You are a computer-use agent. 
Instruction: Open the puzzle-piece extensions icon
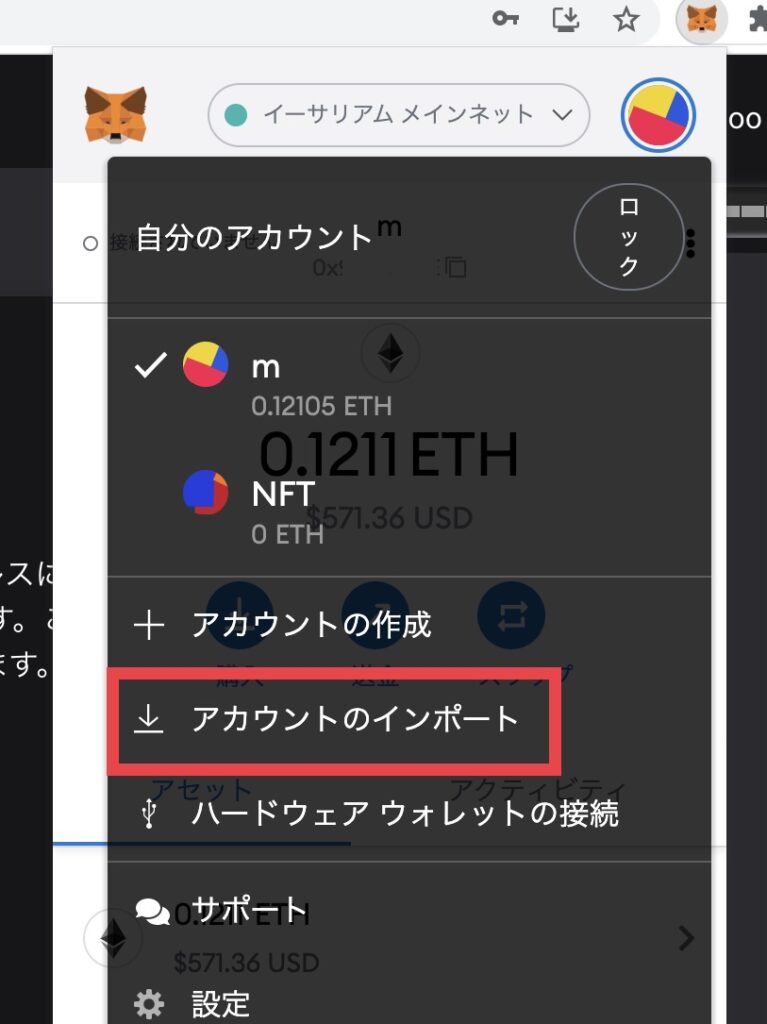click(x=758, y=20)
